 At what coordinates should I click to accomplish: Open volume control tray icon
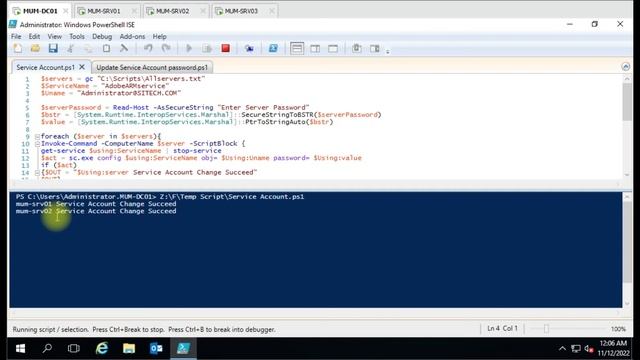point(589,348)
